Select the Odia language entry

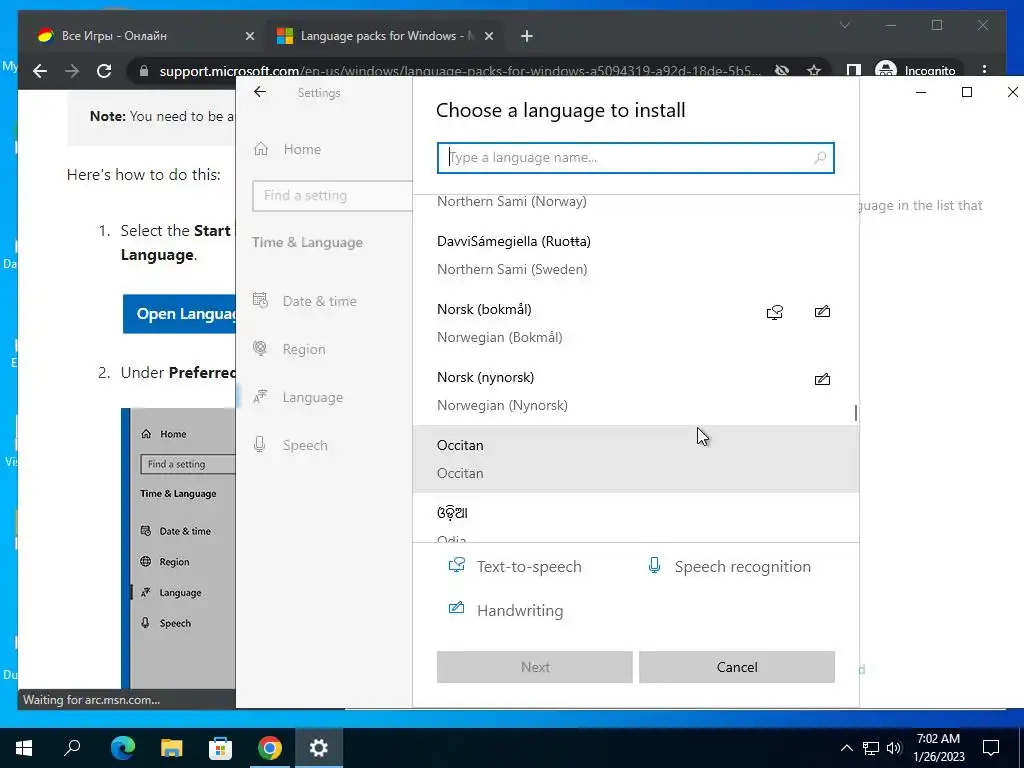pos(635,517)
